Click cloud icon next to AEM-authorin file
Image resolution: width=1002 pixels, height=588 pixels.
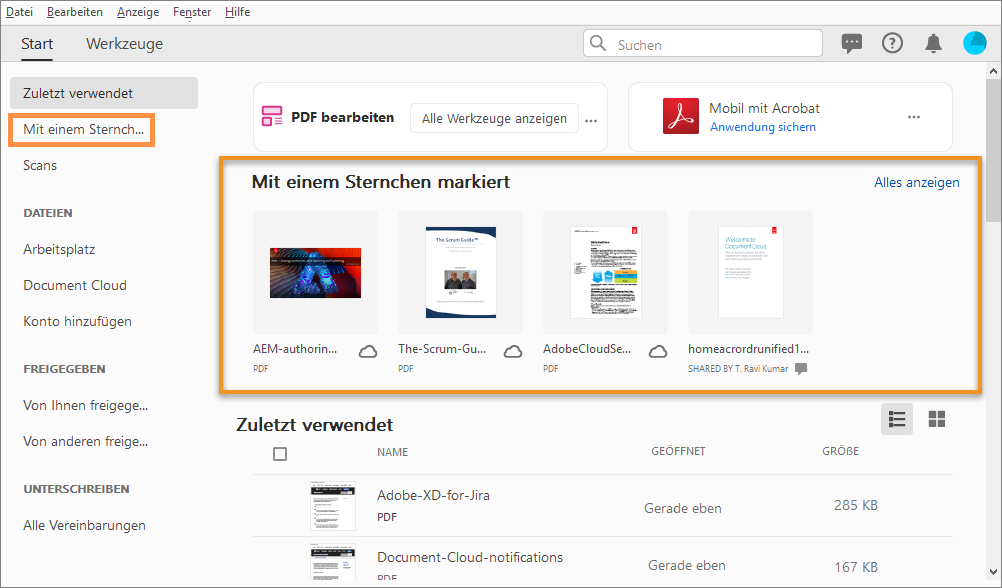tap(367, 352)
